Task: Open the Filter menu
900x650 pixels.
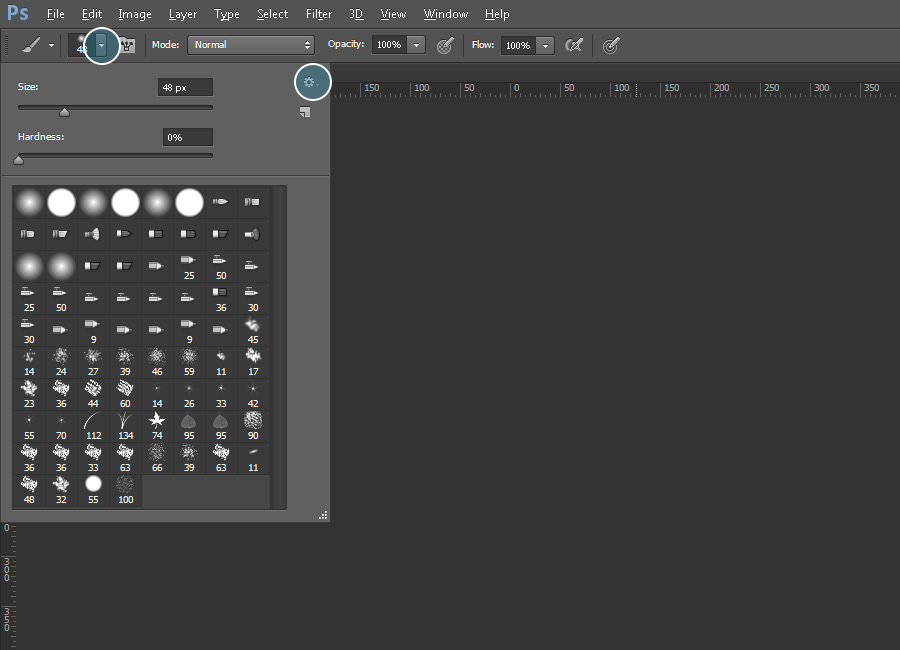Action: [x=318, y=13]
